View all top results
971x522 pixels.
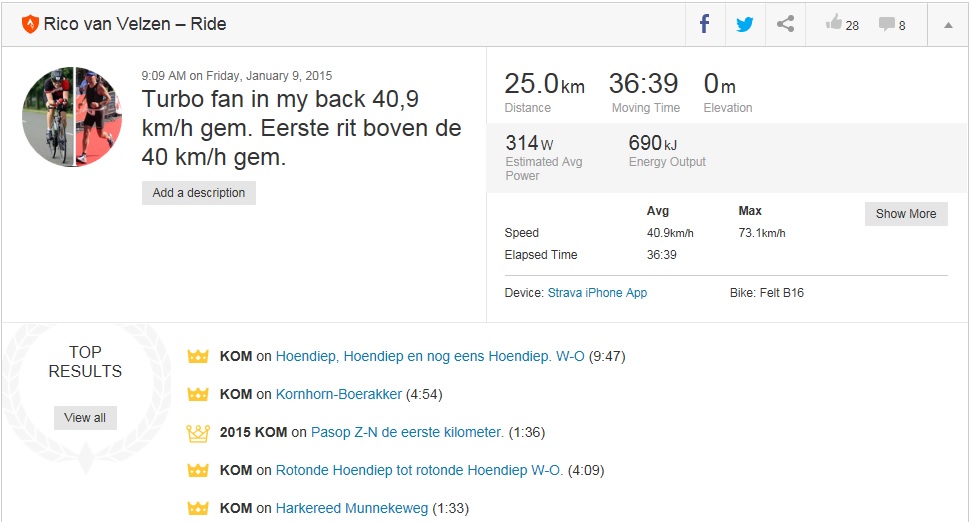point(85,417)
